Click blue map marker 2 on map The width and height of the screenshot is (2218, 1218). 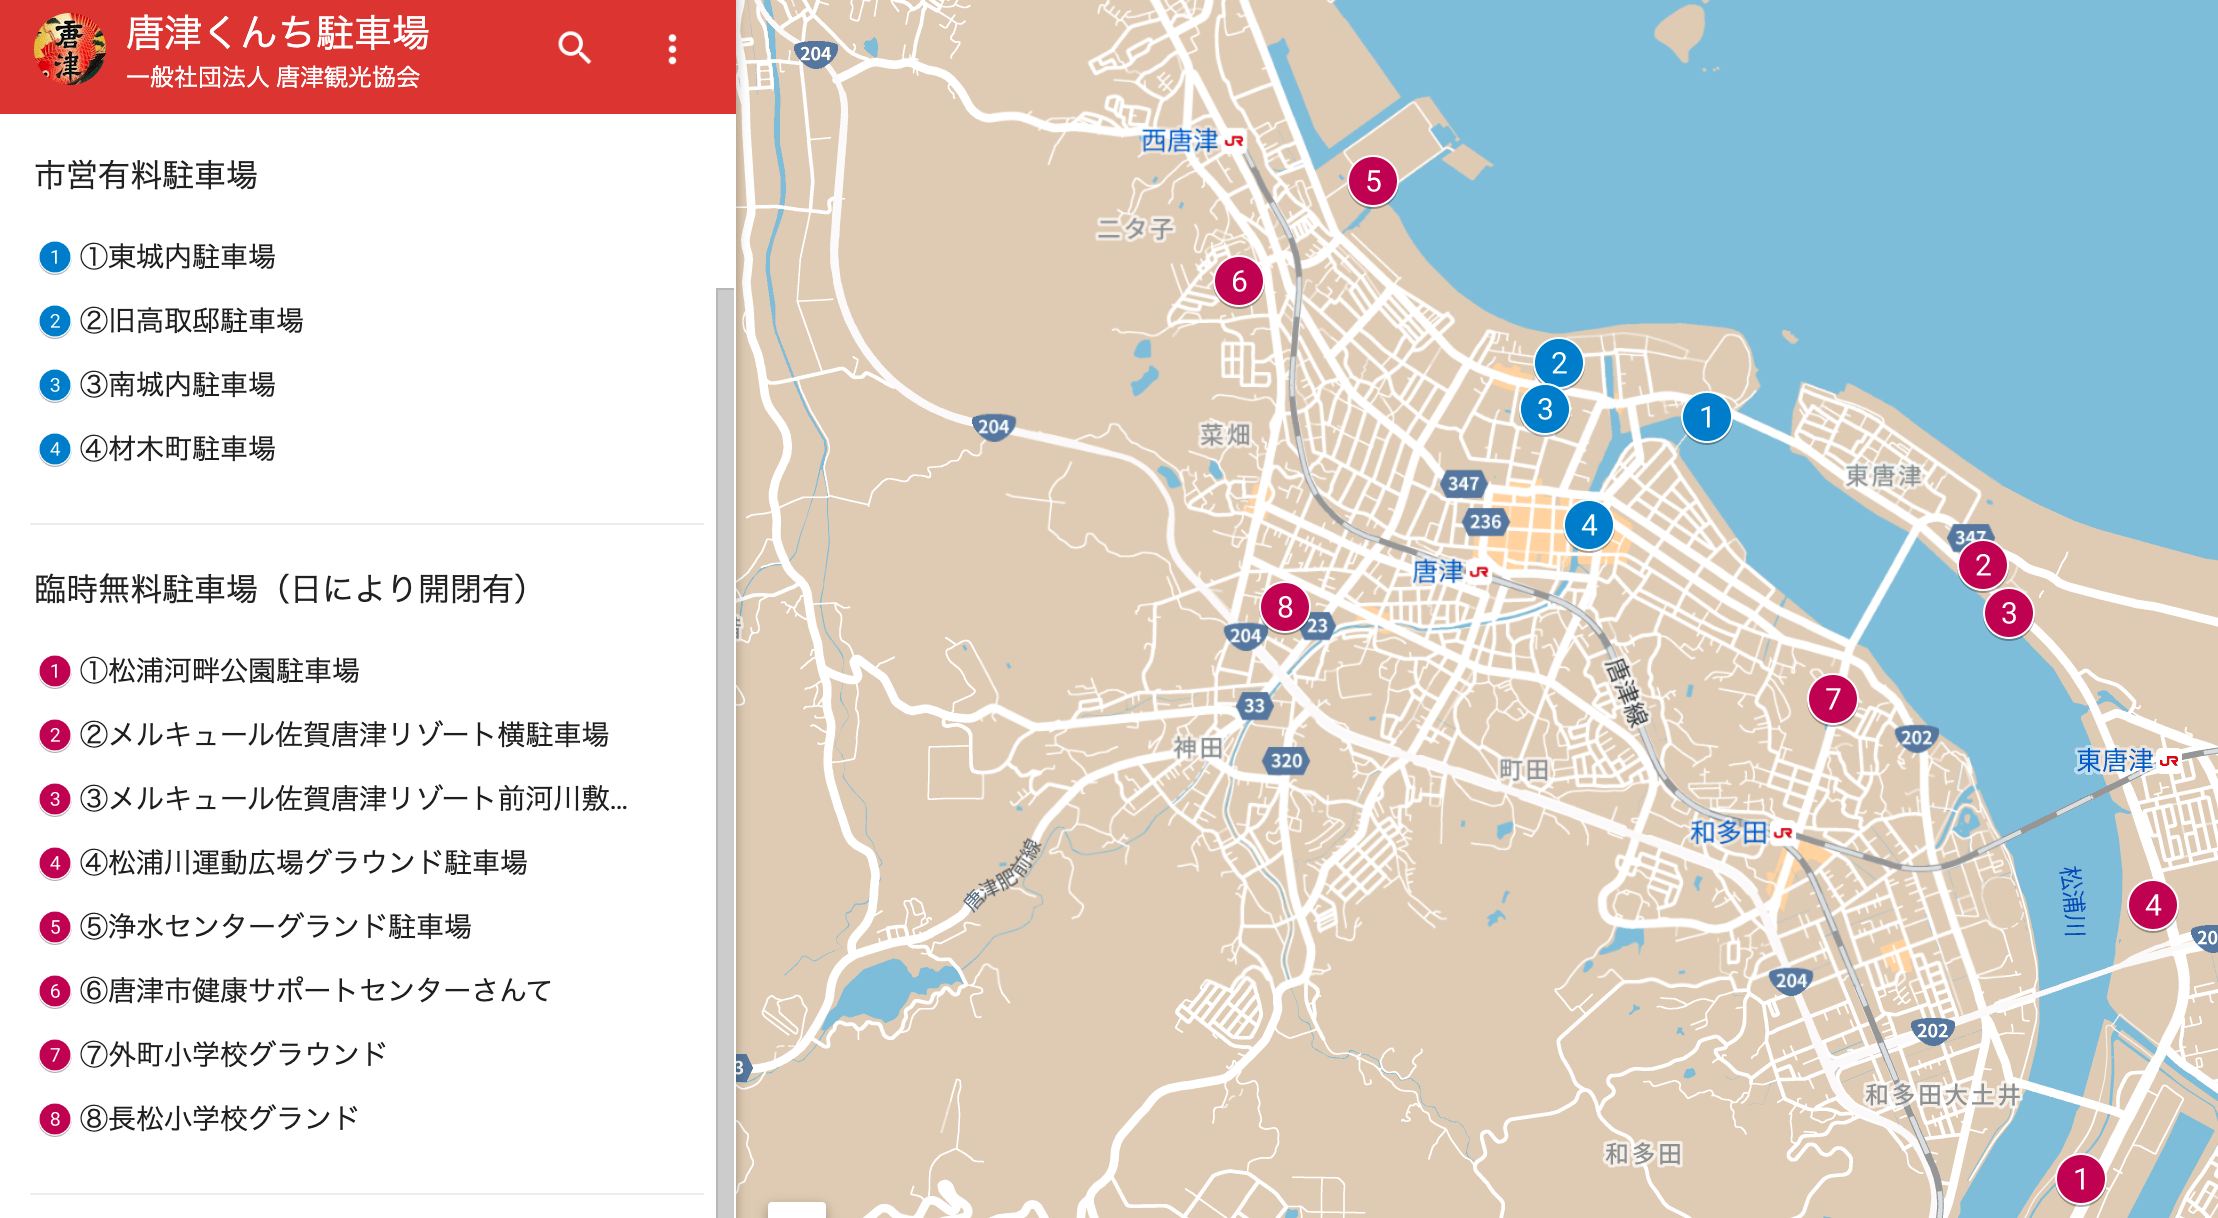pos(1558,363)
